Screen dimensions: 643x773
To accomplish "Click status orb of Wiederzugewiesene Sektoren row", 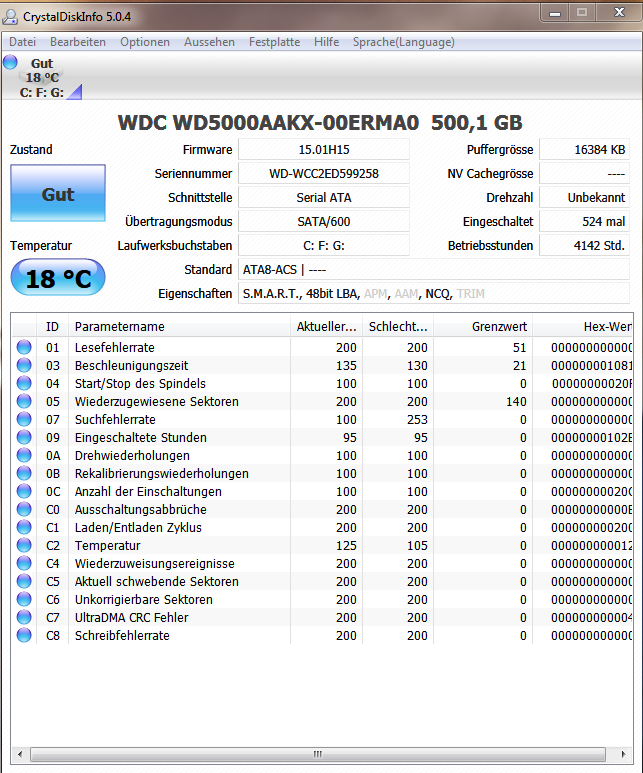I will [24, 401].
